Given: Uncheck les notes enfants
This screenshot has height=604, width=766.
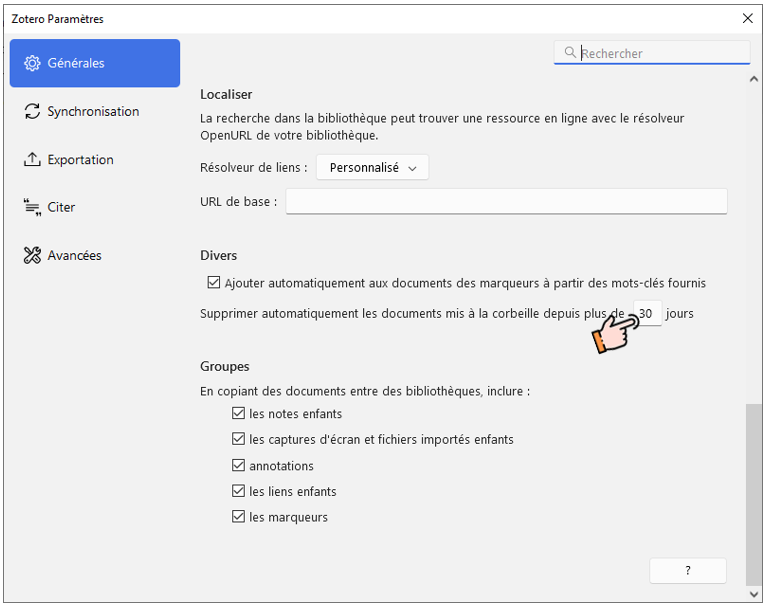Looking at the screenshot, I should point(238,413).
